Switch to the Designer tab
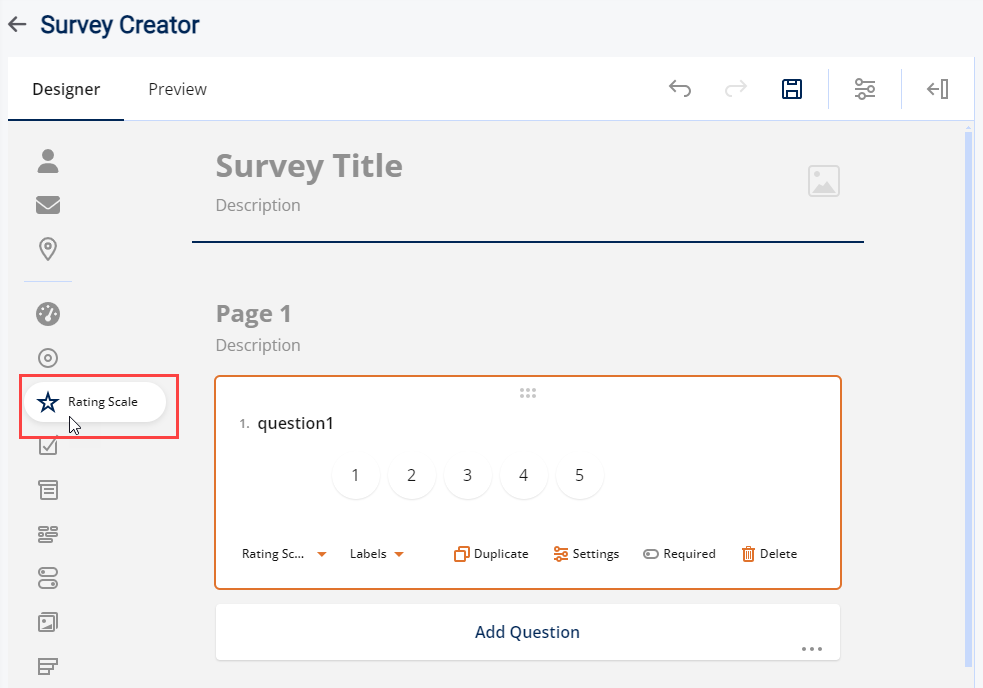The height and width of the screenshot is (688, 983). click(66, 89)
